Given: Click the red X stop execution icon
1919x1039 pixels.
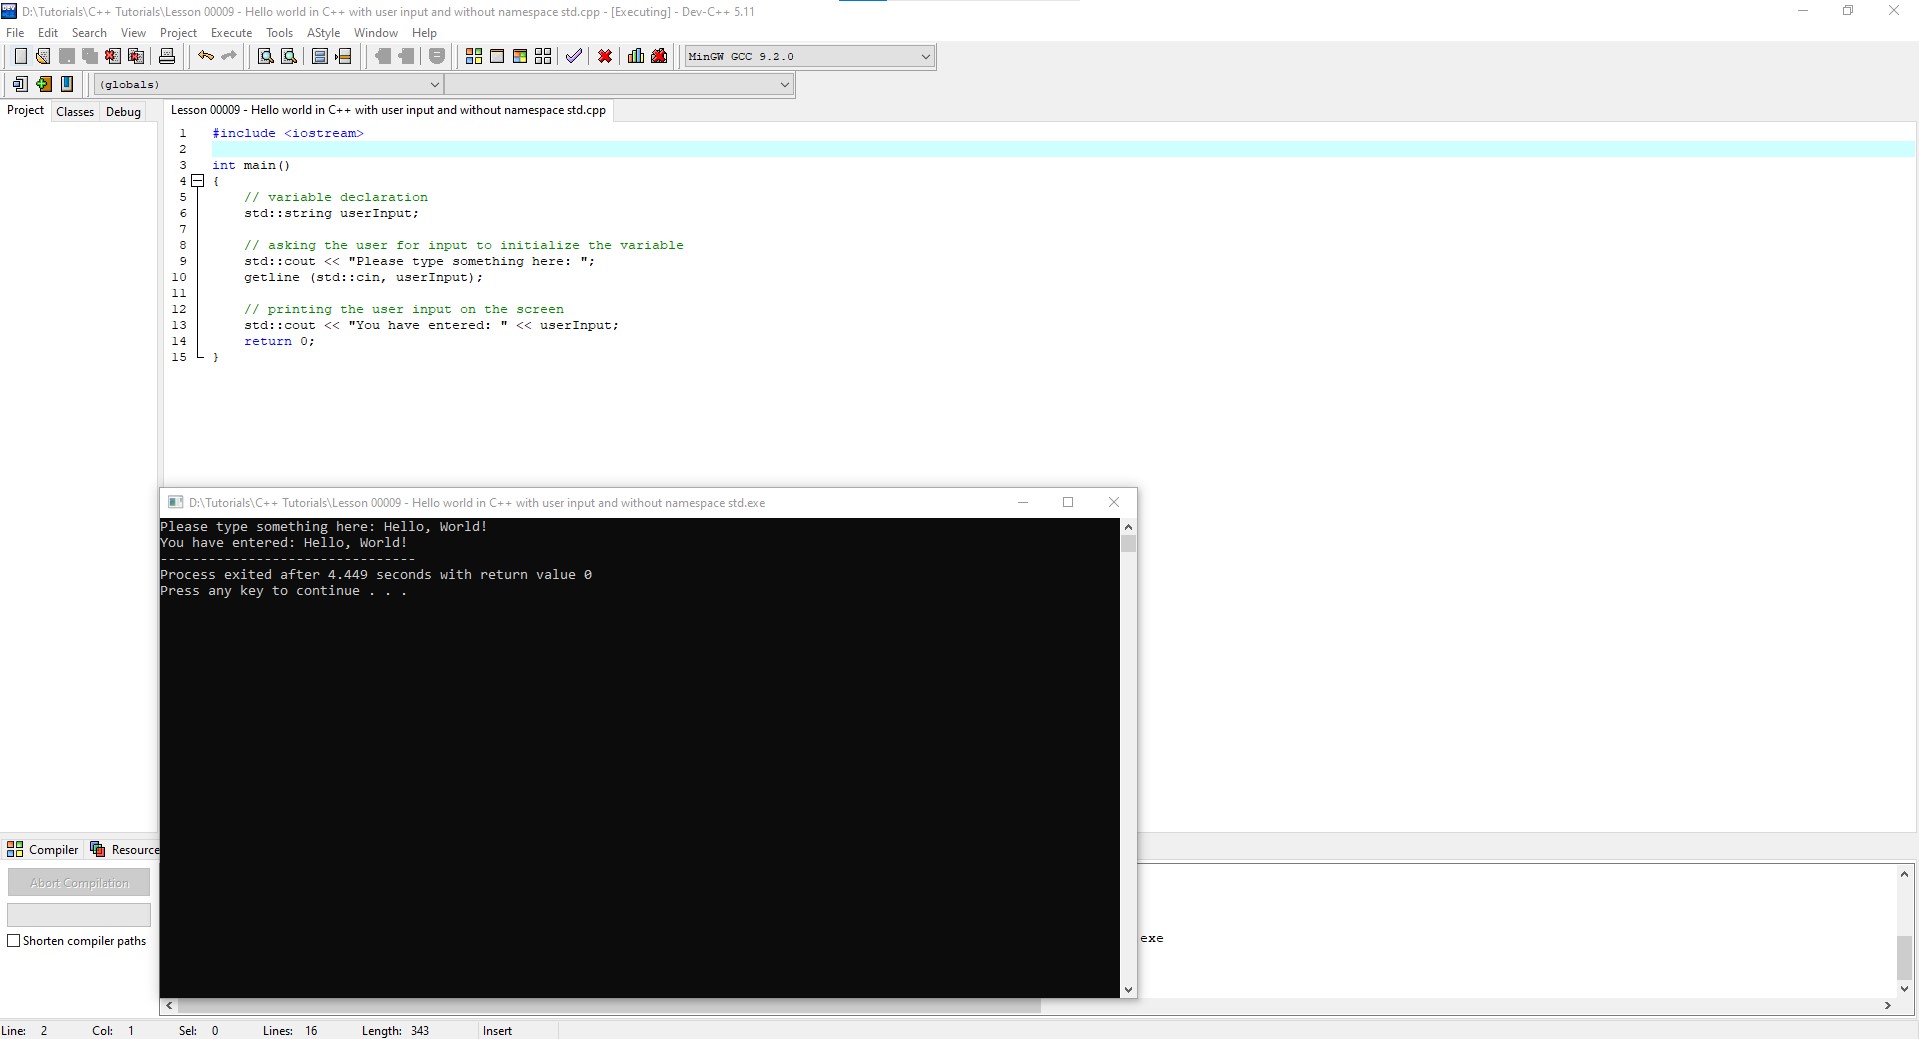Looking at the screenshot, I should click(x=605, y=56).
